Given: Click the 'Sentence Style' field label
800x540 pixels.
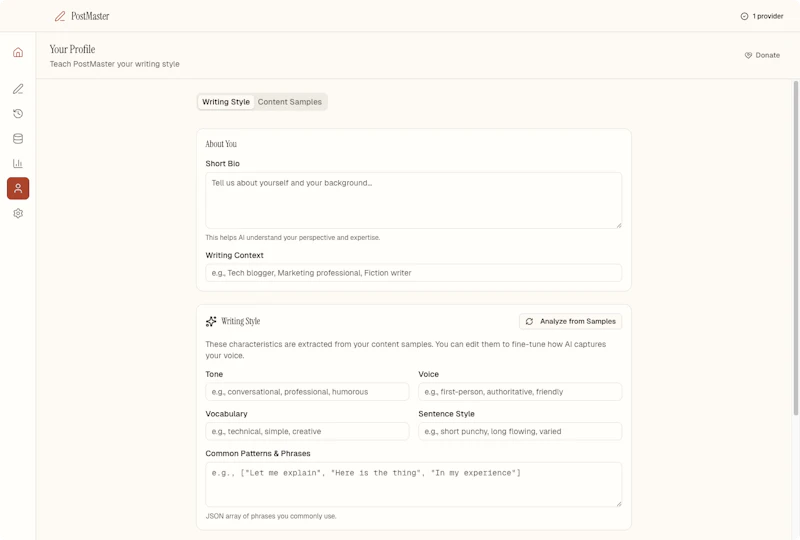Looking at the screenshot, I should pyautogui.click(x=446, y=414).
